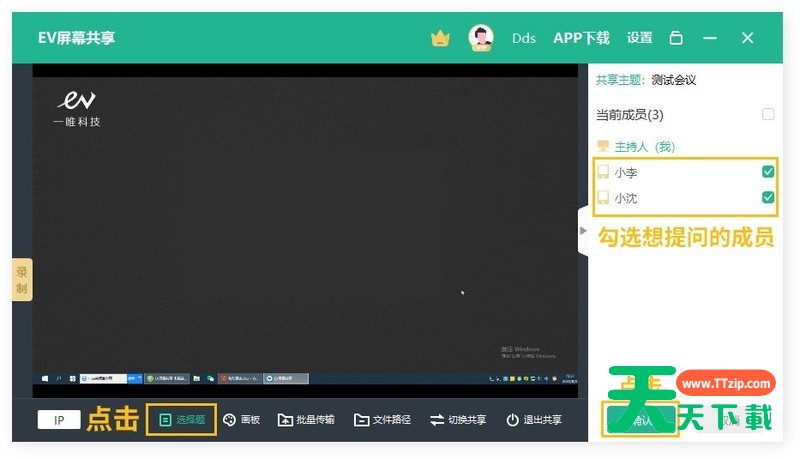Click the VIP crown icon
The image size is (800, 459).
click(x=440, y=38)
